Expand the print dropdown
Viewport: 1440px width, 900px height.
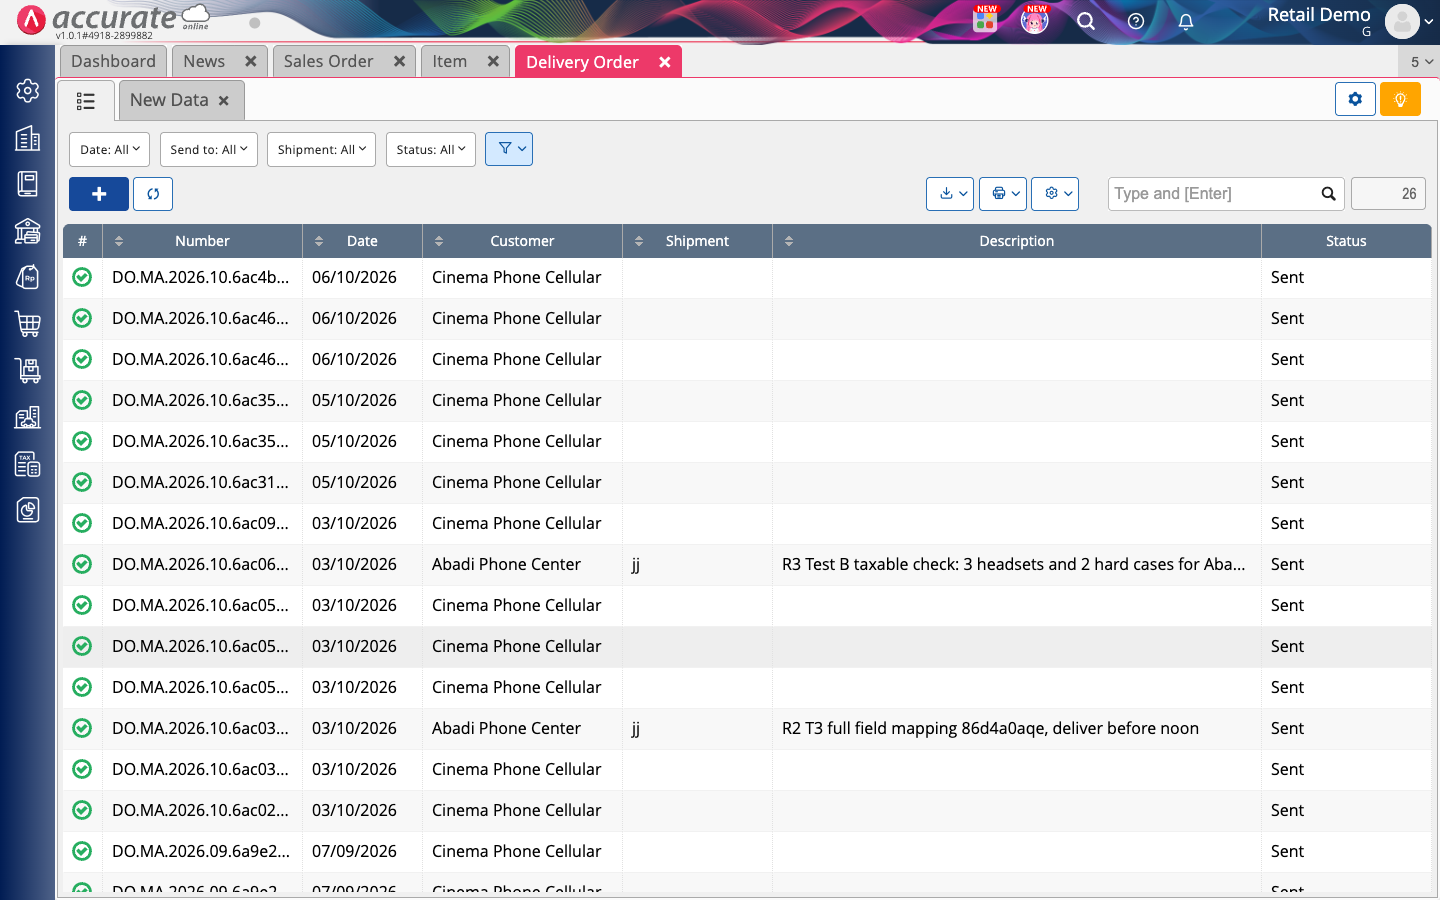coord(1003,194)
